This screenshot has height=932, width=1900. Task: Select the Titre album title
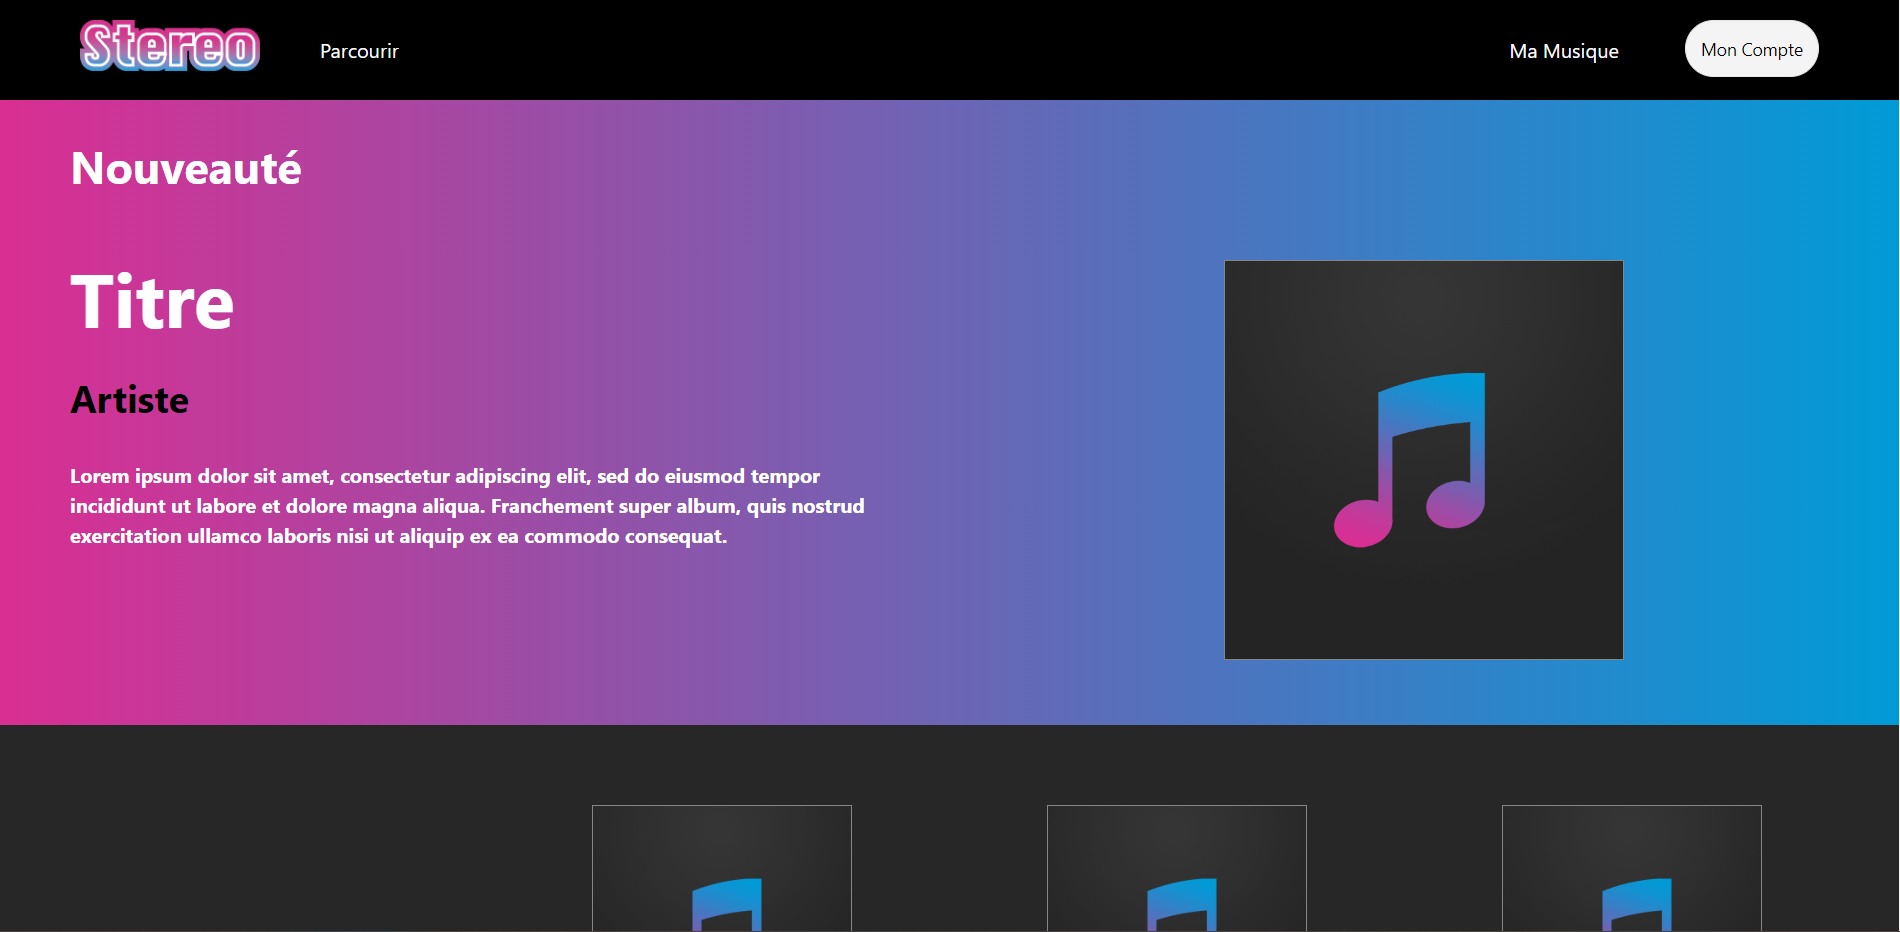tap(152, 302)
